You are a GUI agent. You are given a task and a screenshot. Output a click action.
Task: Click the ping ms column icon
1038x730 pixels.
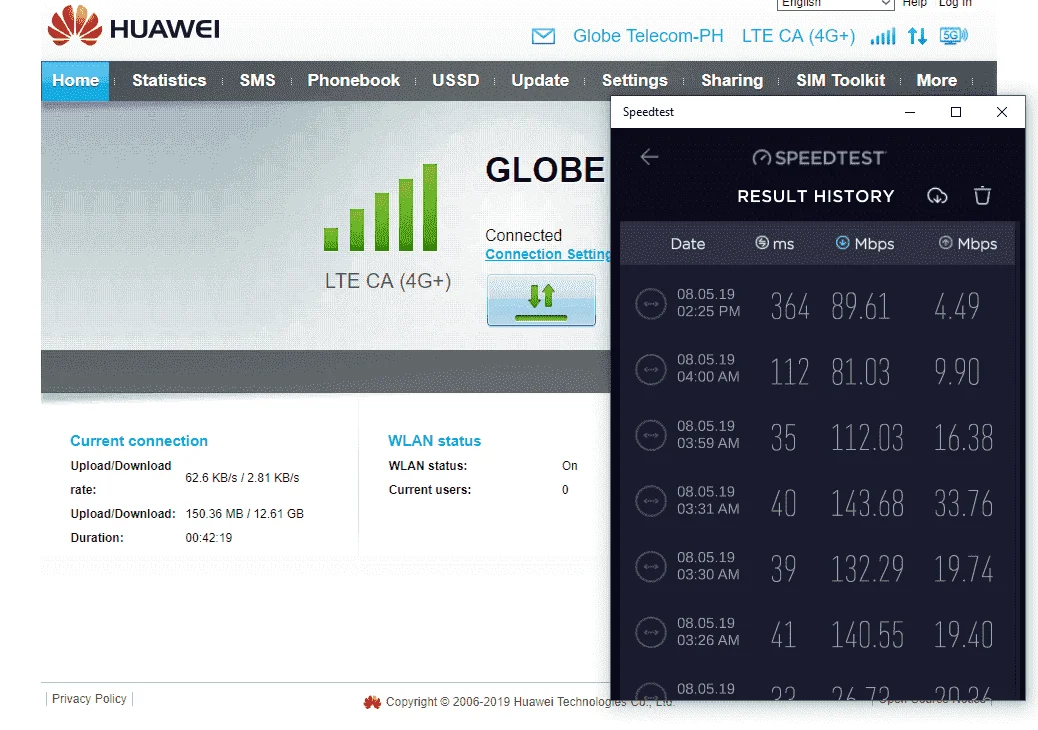762,243
